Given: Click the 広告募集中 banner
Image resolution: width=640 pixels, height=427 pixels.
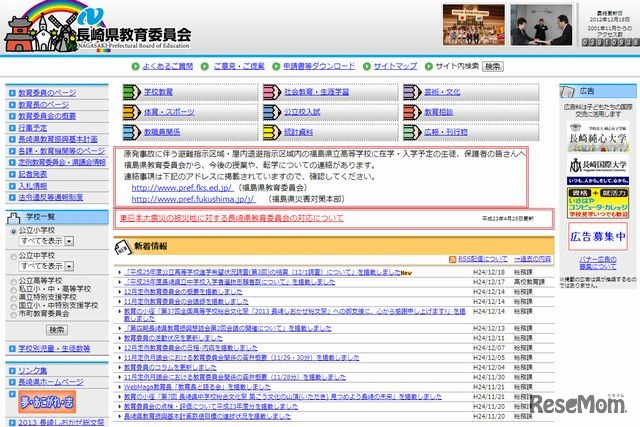Looking at the screenshot, I should pos(598,237).
